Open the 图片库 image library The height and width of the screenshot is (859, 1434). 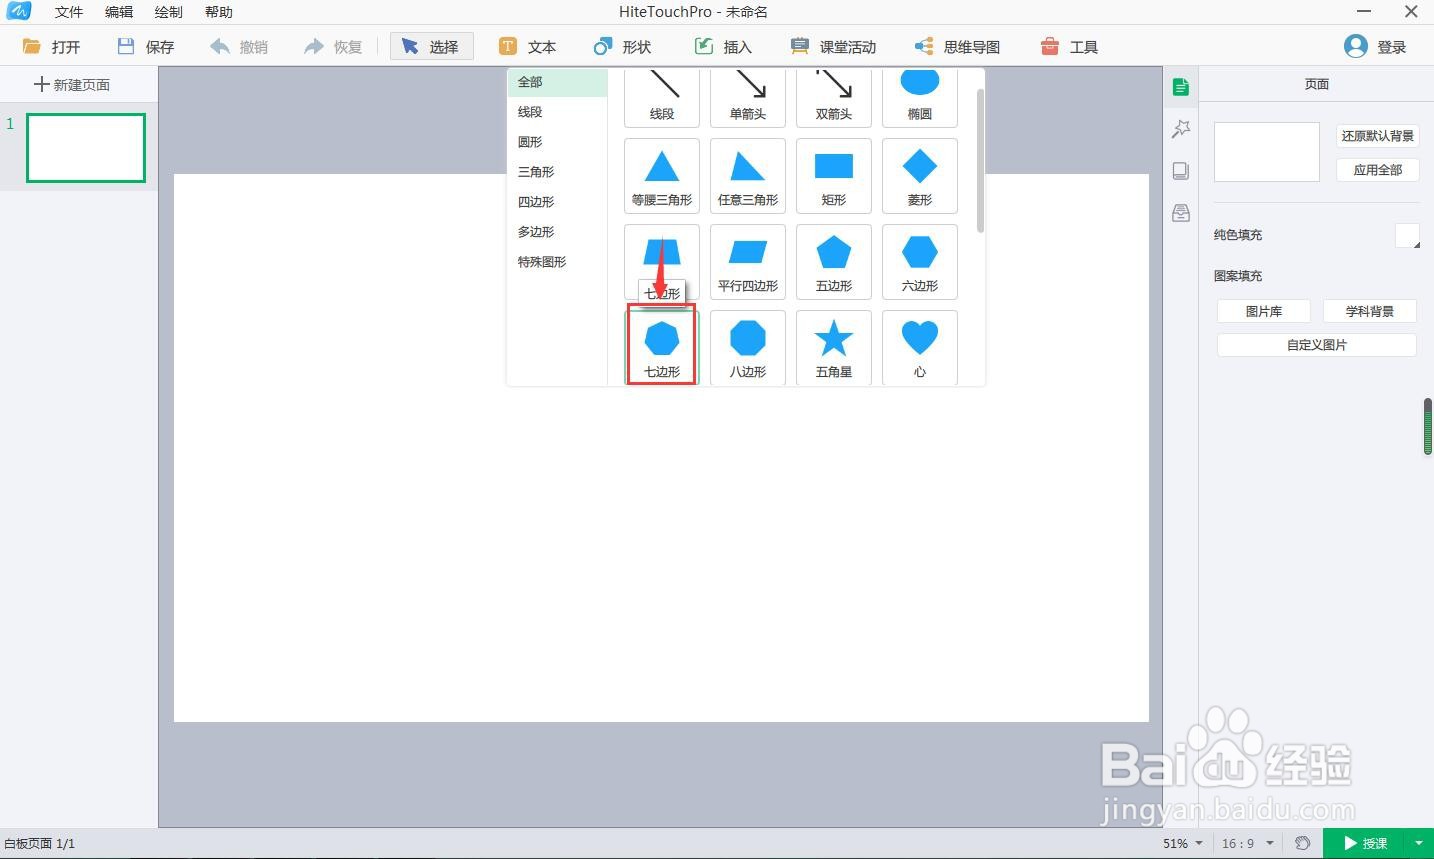coord(1264,311)
